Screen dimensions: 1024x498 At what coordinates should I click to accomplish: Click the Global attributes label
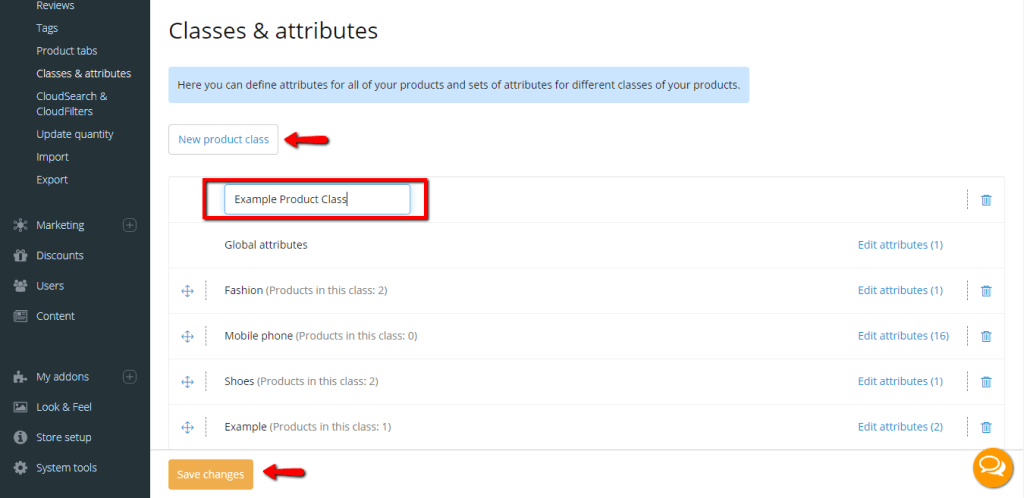(x=266, y=245)
